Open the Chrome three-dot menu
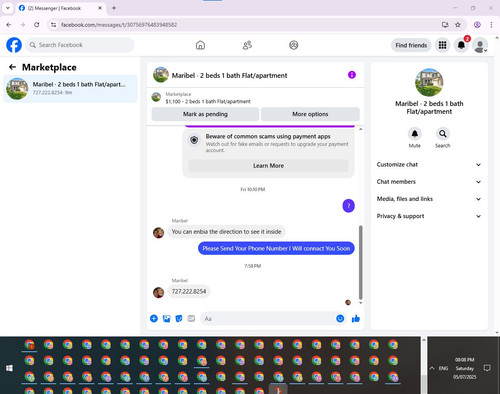The width and height of the screenshot is (500, 394). [x=491, y=25]
